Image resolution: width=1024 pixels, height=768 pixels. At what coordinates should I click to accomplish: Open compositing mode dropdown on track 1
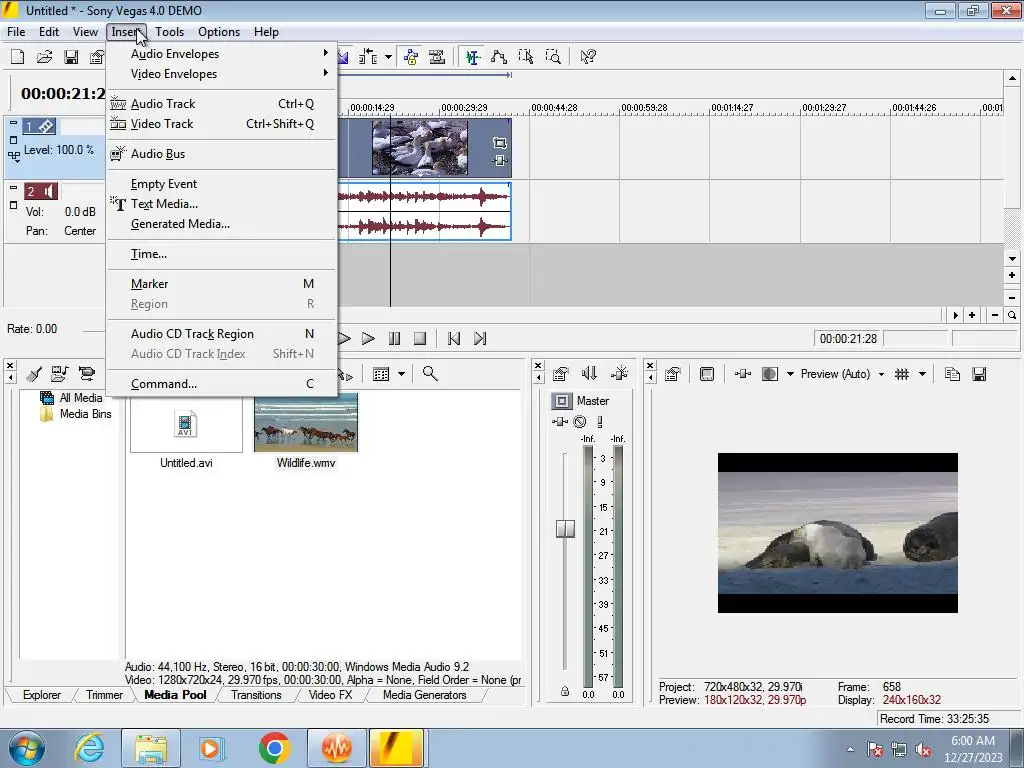coord(14,156)
